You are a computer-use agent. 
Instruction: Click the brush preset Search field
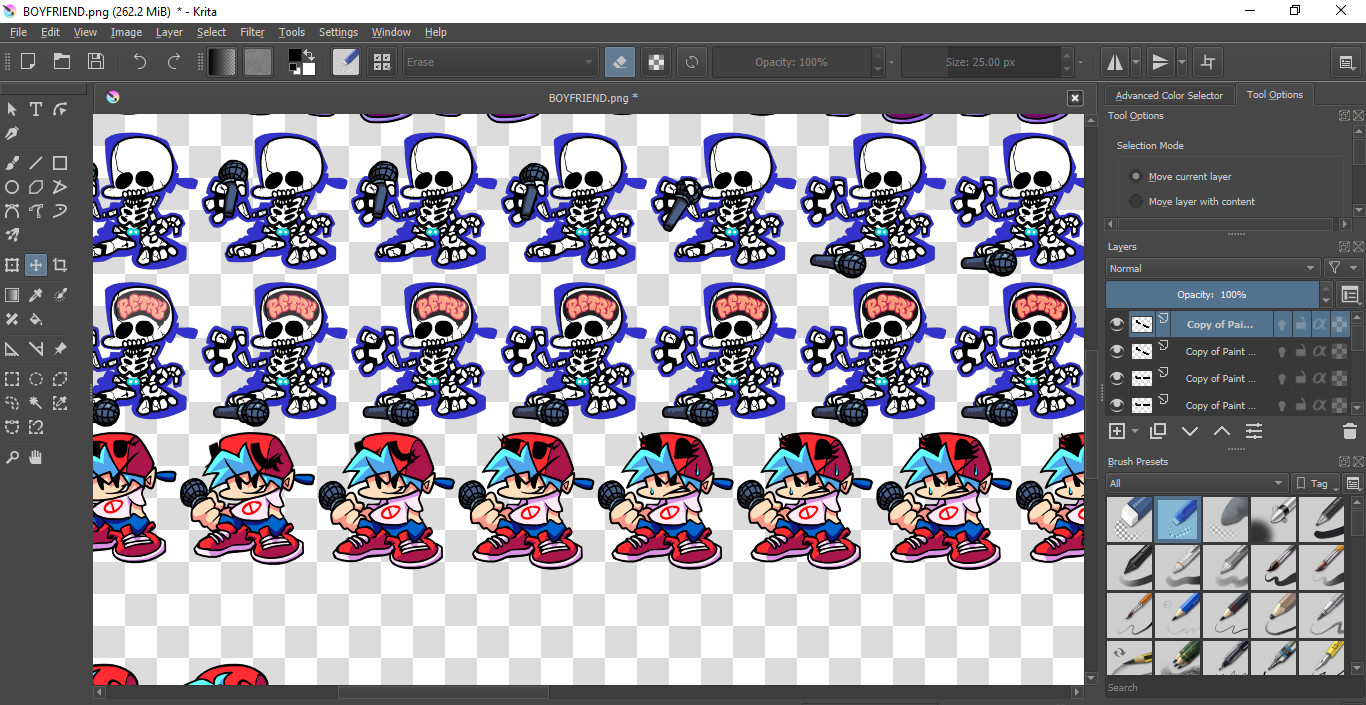coord(1225,687)
